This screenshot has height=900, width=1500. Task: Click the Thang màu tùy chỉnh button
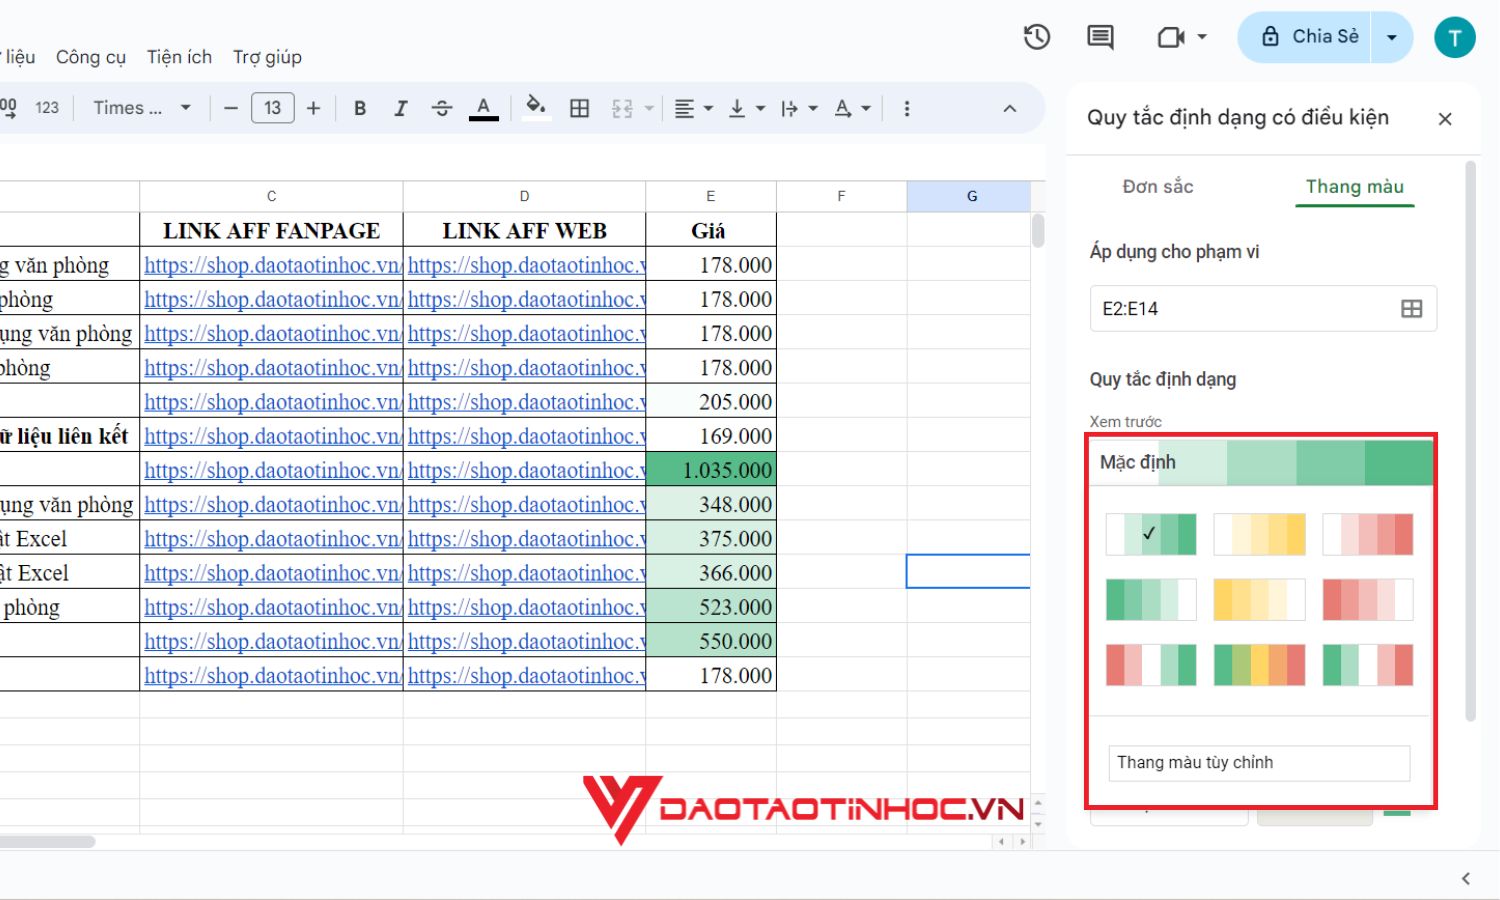tap(1258, 762)
